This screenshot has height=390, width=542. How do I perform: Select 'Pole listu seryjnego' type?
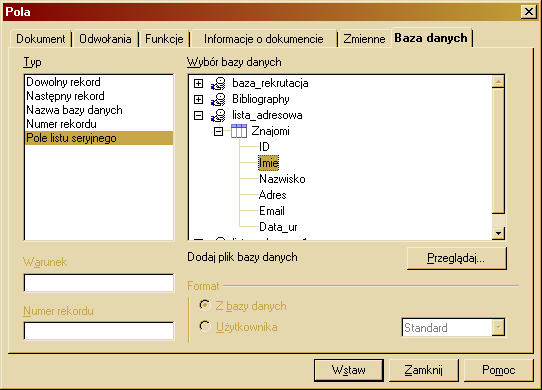(99, 138)
